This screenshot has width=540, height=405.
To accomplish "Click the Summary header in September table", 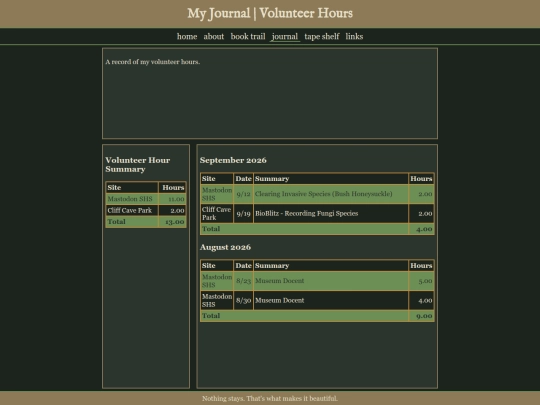I will (x=331, y=179).
